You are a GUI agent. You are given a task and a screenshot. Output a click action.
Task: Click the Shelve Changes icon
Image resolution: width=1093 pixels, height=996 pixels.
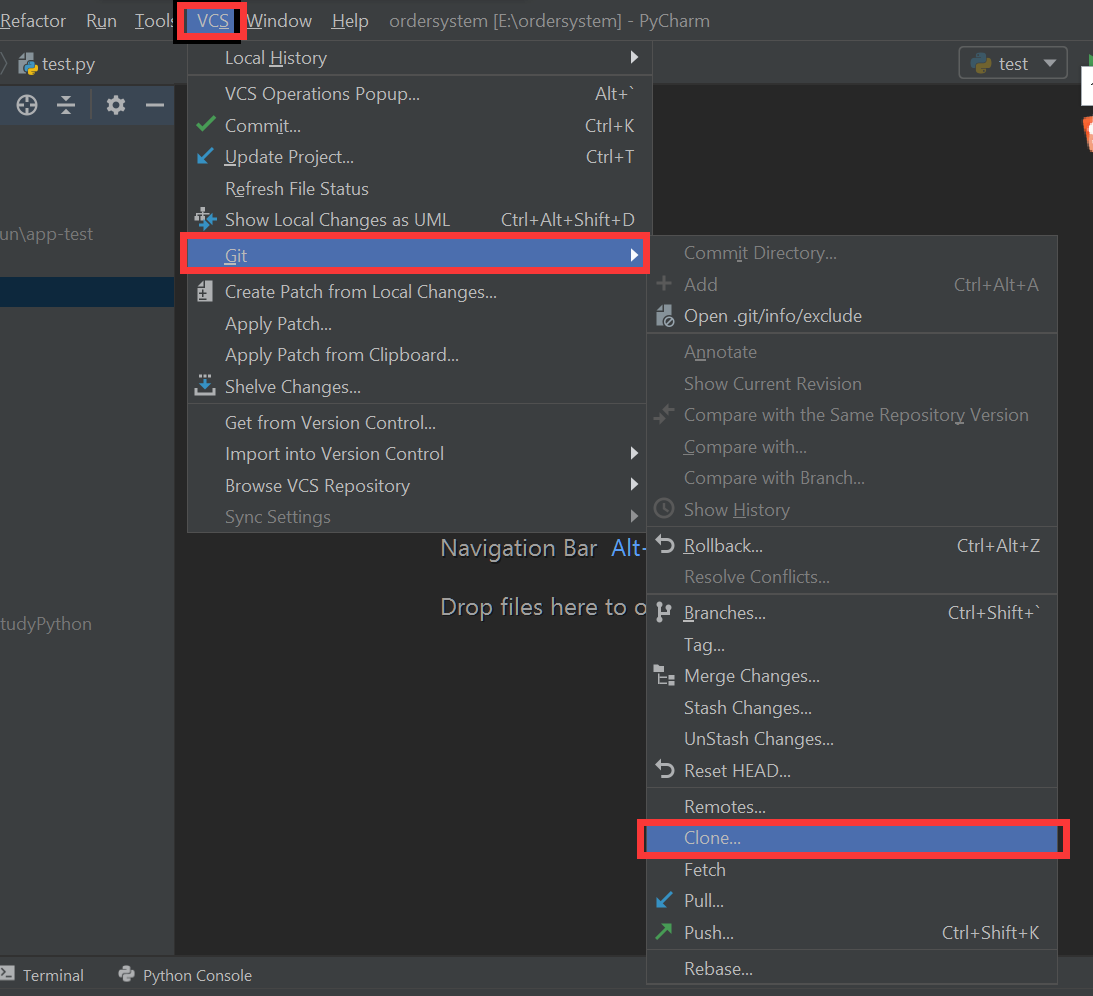tap(204, 385)
